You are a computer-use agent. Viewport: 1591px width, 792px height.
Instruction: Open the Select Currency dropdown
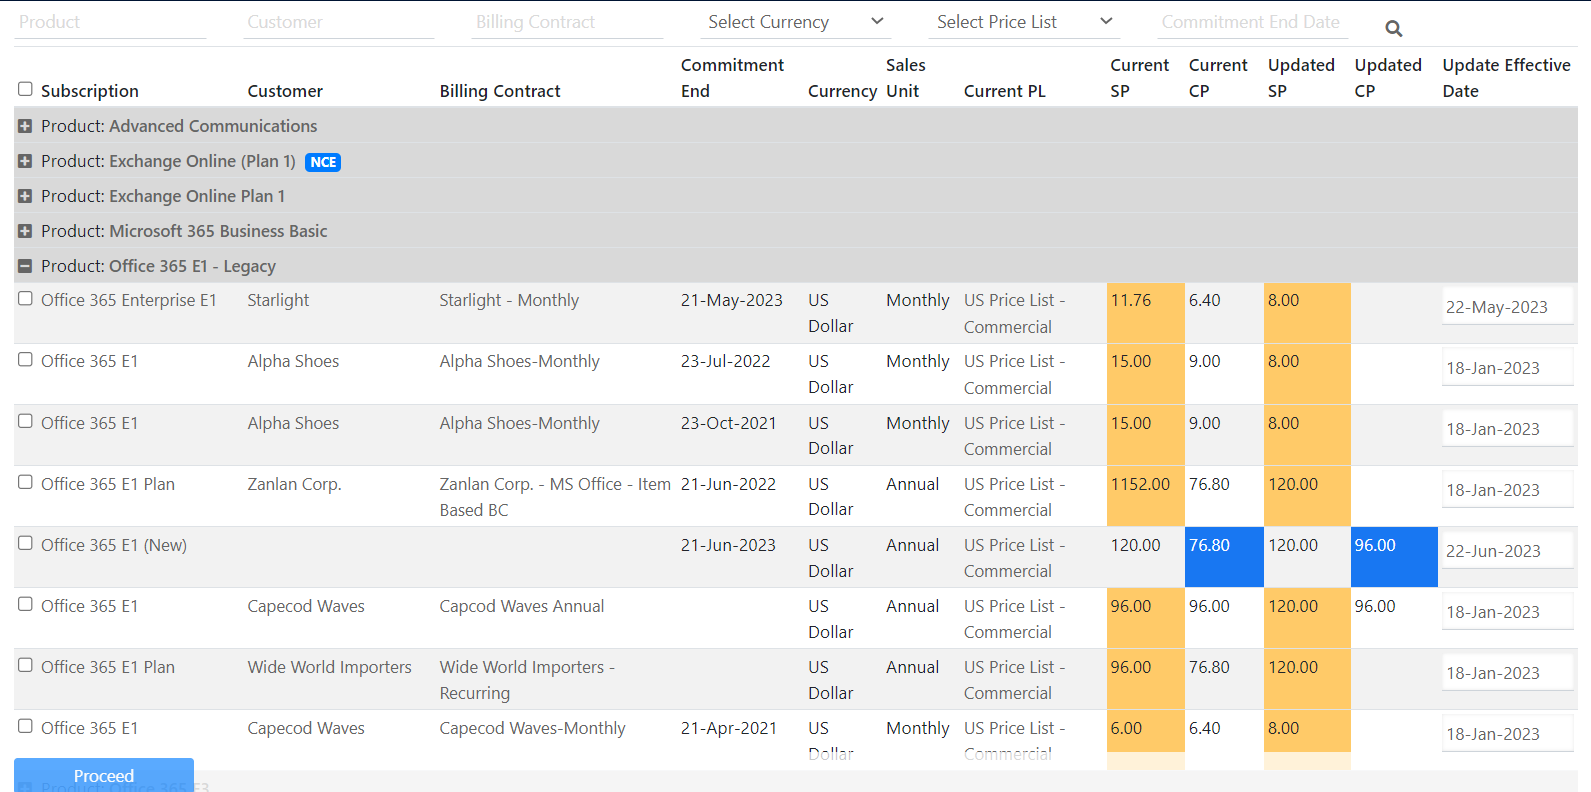[795, 22]
